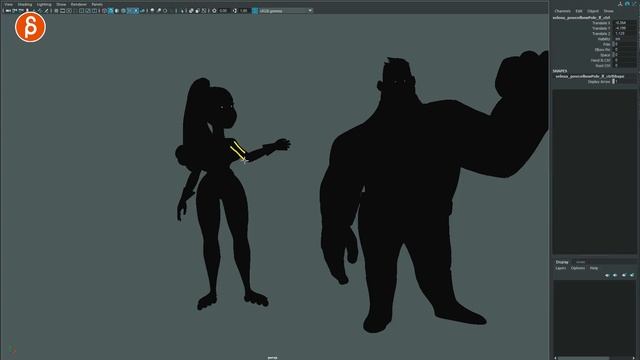
Task: Select the Translate X attribute label
Action: [601, 23]
